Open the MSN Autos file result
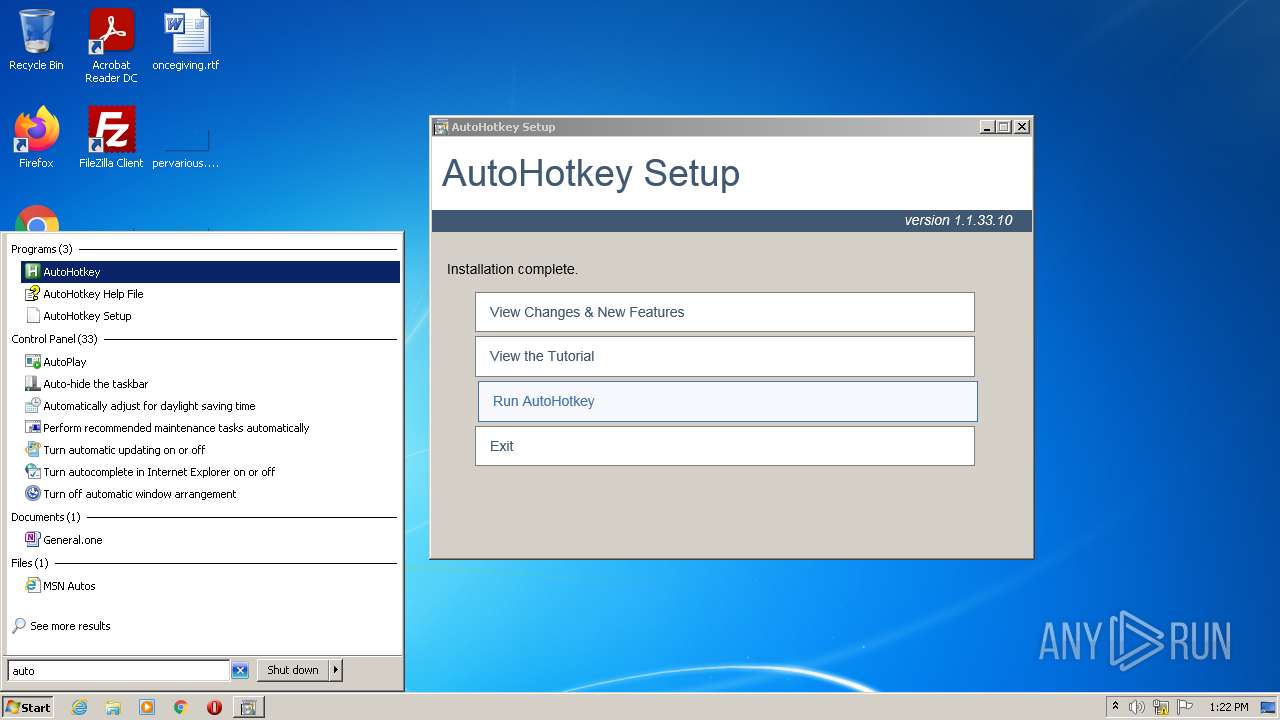Image resolution: width=1280 pixels, height=720 pixels. point(210,586)
